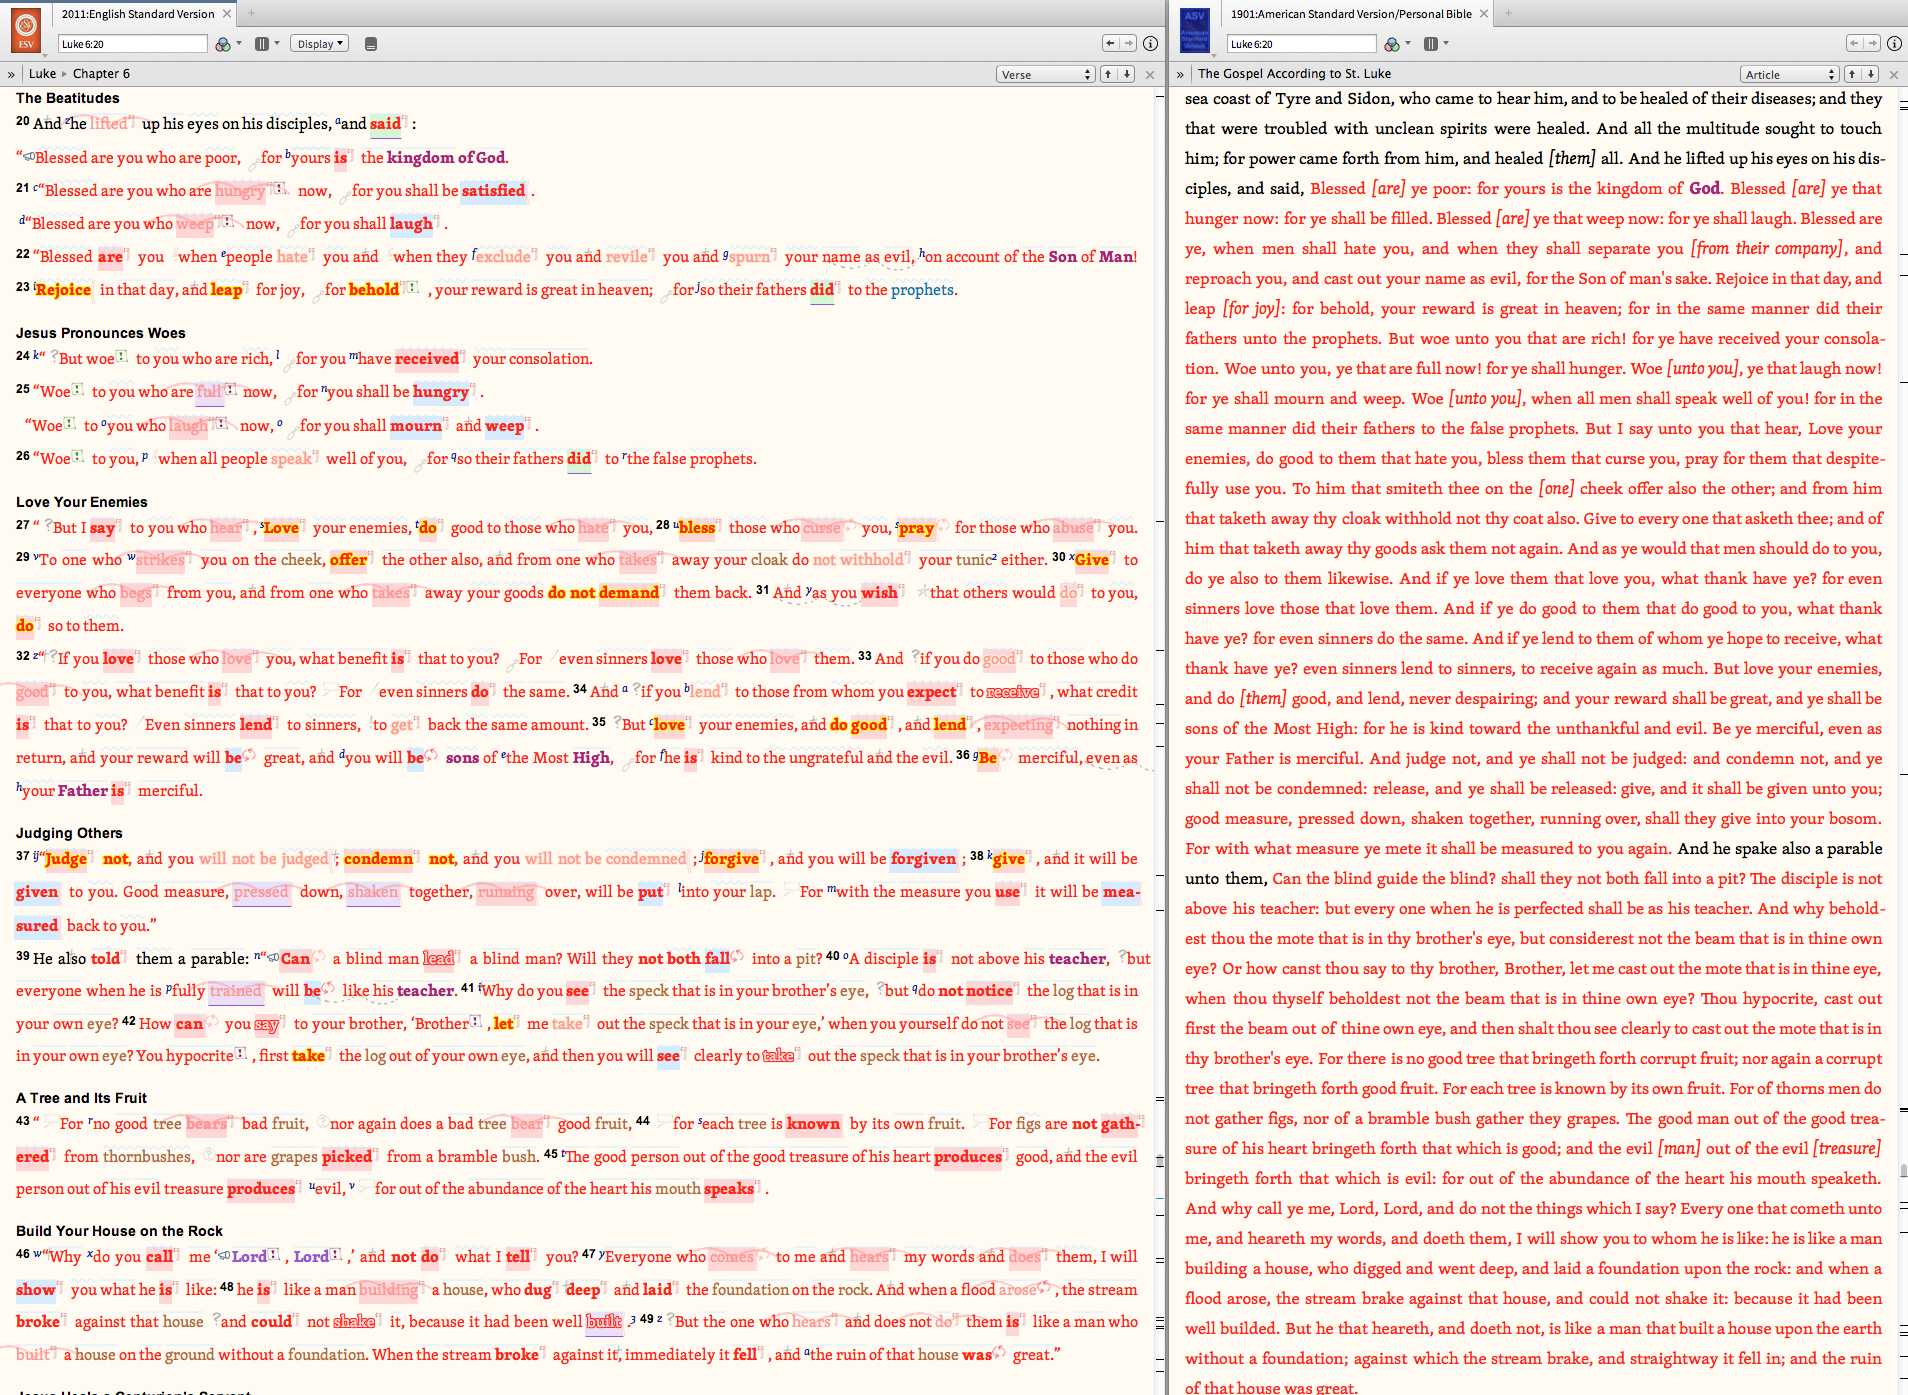The height and width of the screenshot is (1395, 1908).
Task: Click The Gospel According to St. Luke breadcrumb
Action: point(1294,74)
